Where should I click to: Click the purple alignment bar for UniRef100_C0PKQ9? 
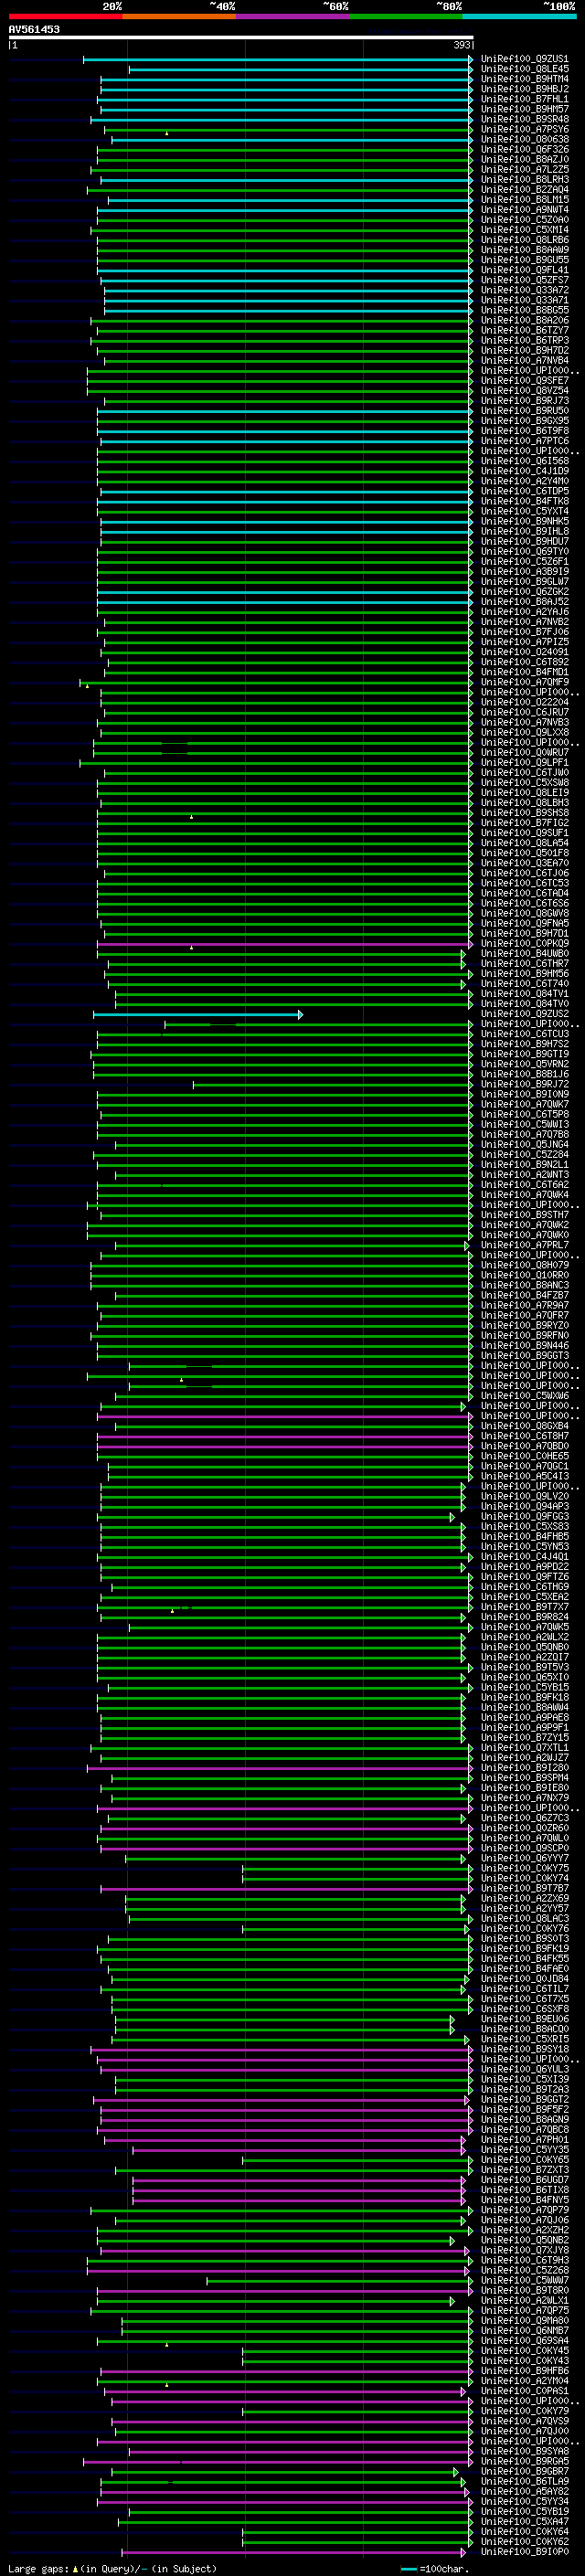285,944
